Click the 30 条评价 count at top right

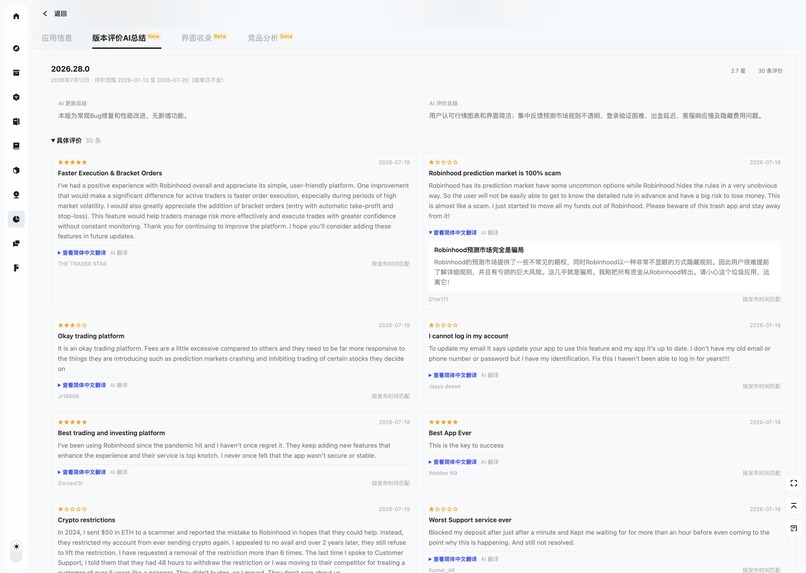[x=771, y=71]
